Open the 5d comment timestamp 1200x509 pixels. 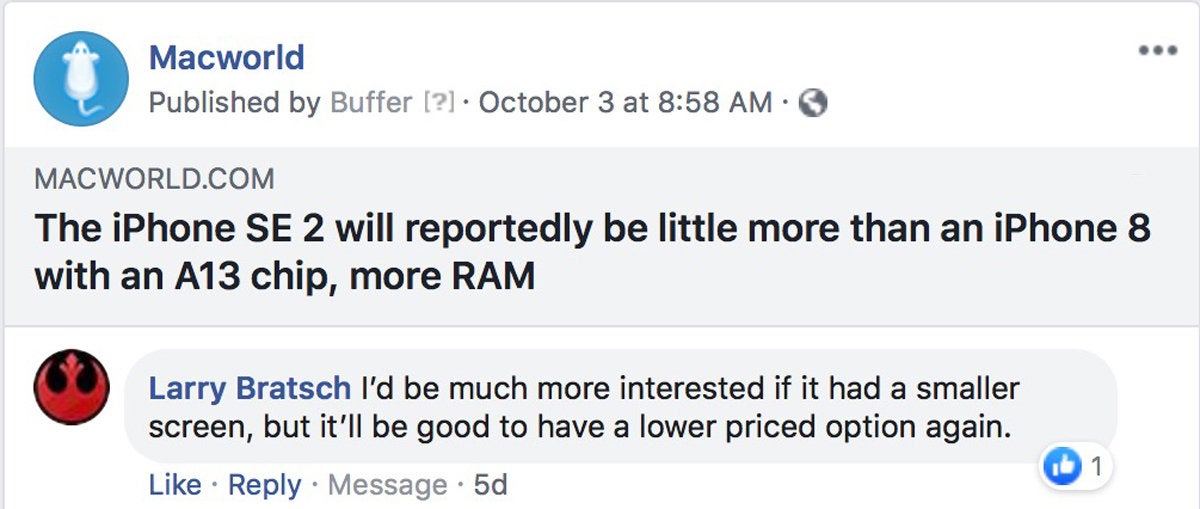[490, 485]
